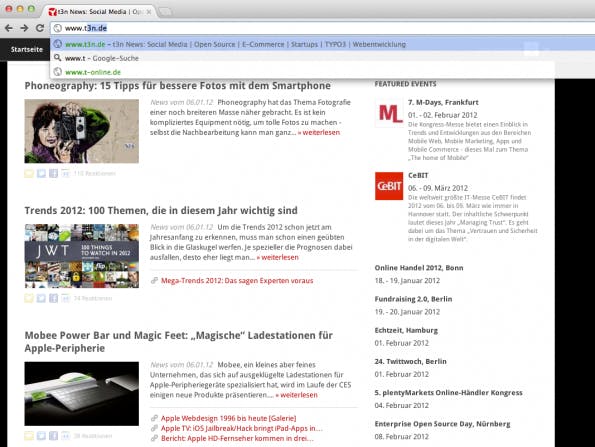Click Twitter share icon under Phoneography article
Image resolution: width=595 pixels, height=447 pixels.
pos(41,173)
